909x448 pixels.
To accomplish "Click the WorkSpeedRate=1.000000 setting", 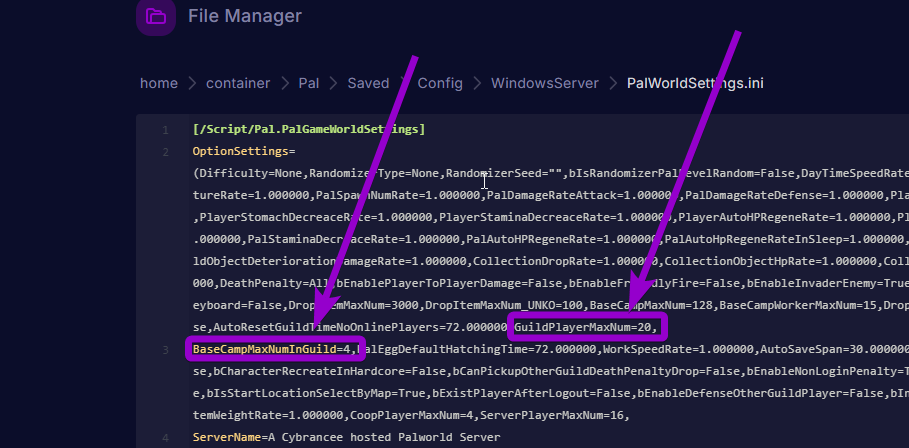I will click(x=679, y=349).
